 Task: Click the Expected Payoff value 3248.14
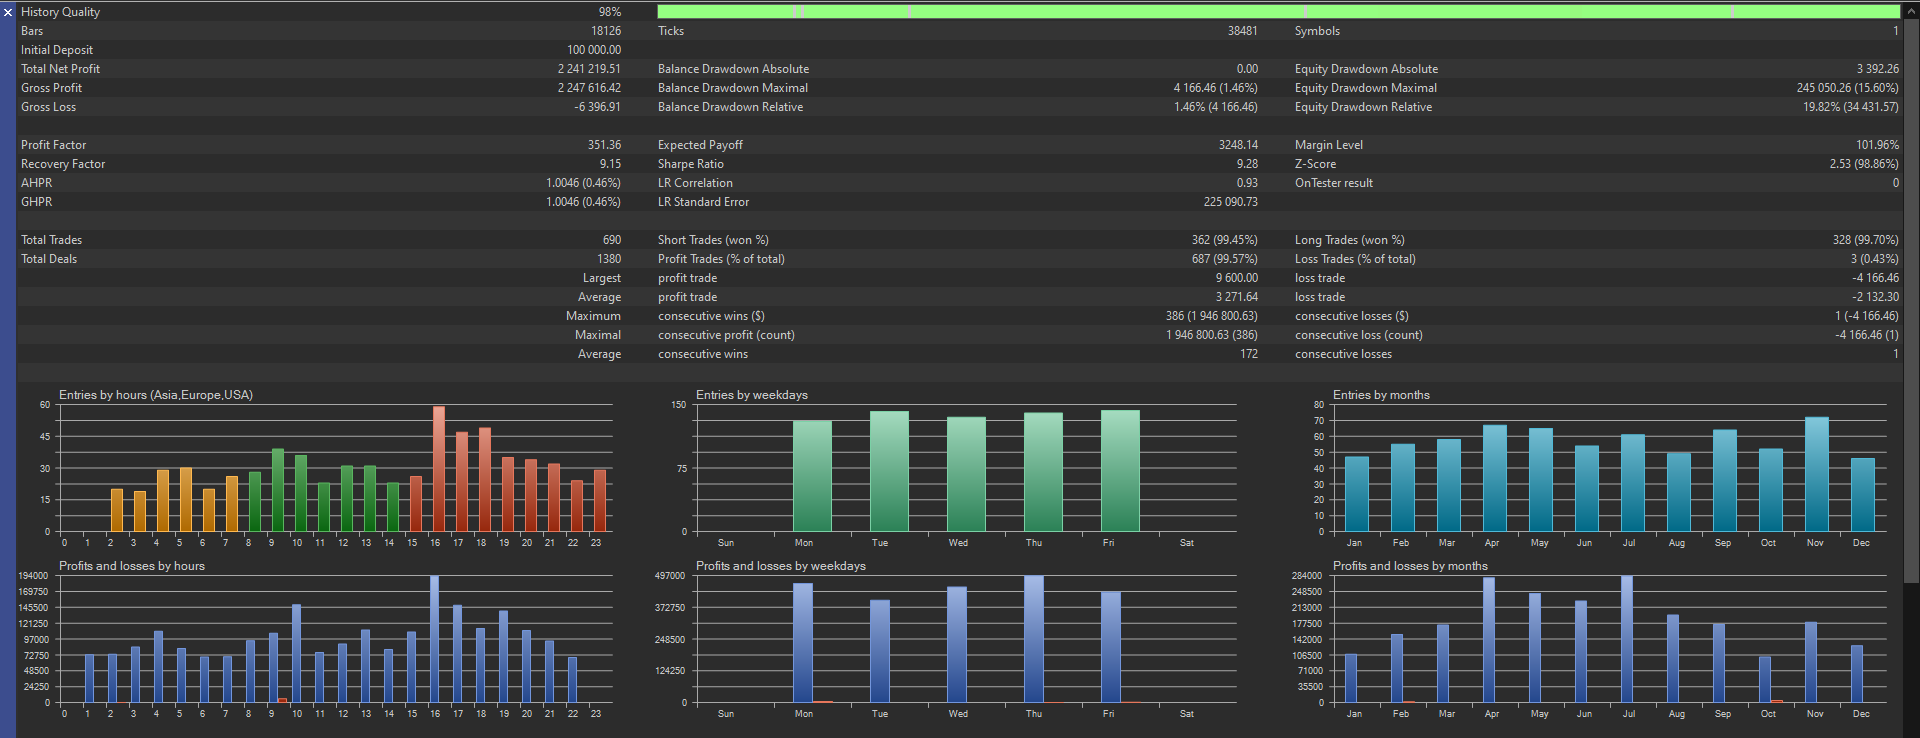click(1238, 145)
